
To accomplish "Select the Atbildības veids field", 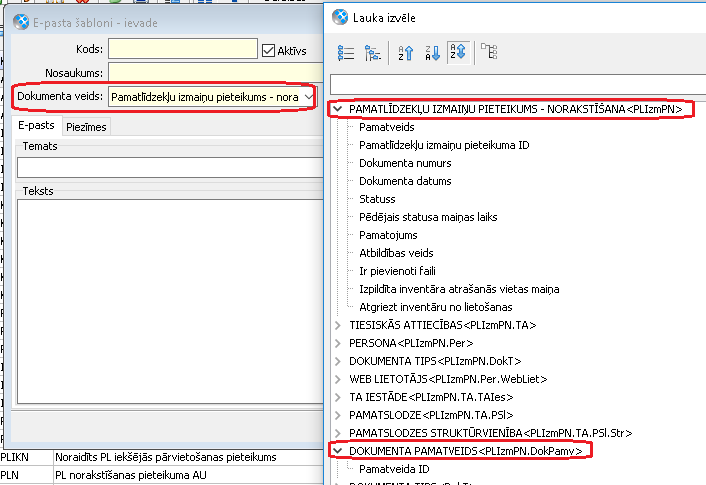I will click(396, 253).
